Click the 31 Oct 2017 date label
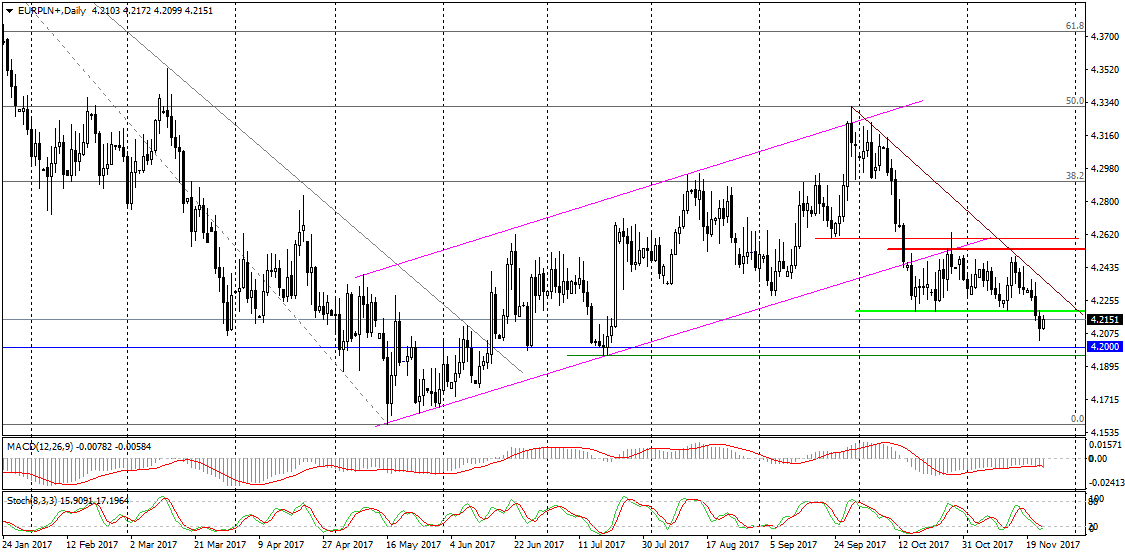 coord(987,545)
